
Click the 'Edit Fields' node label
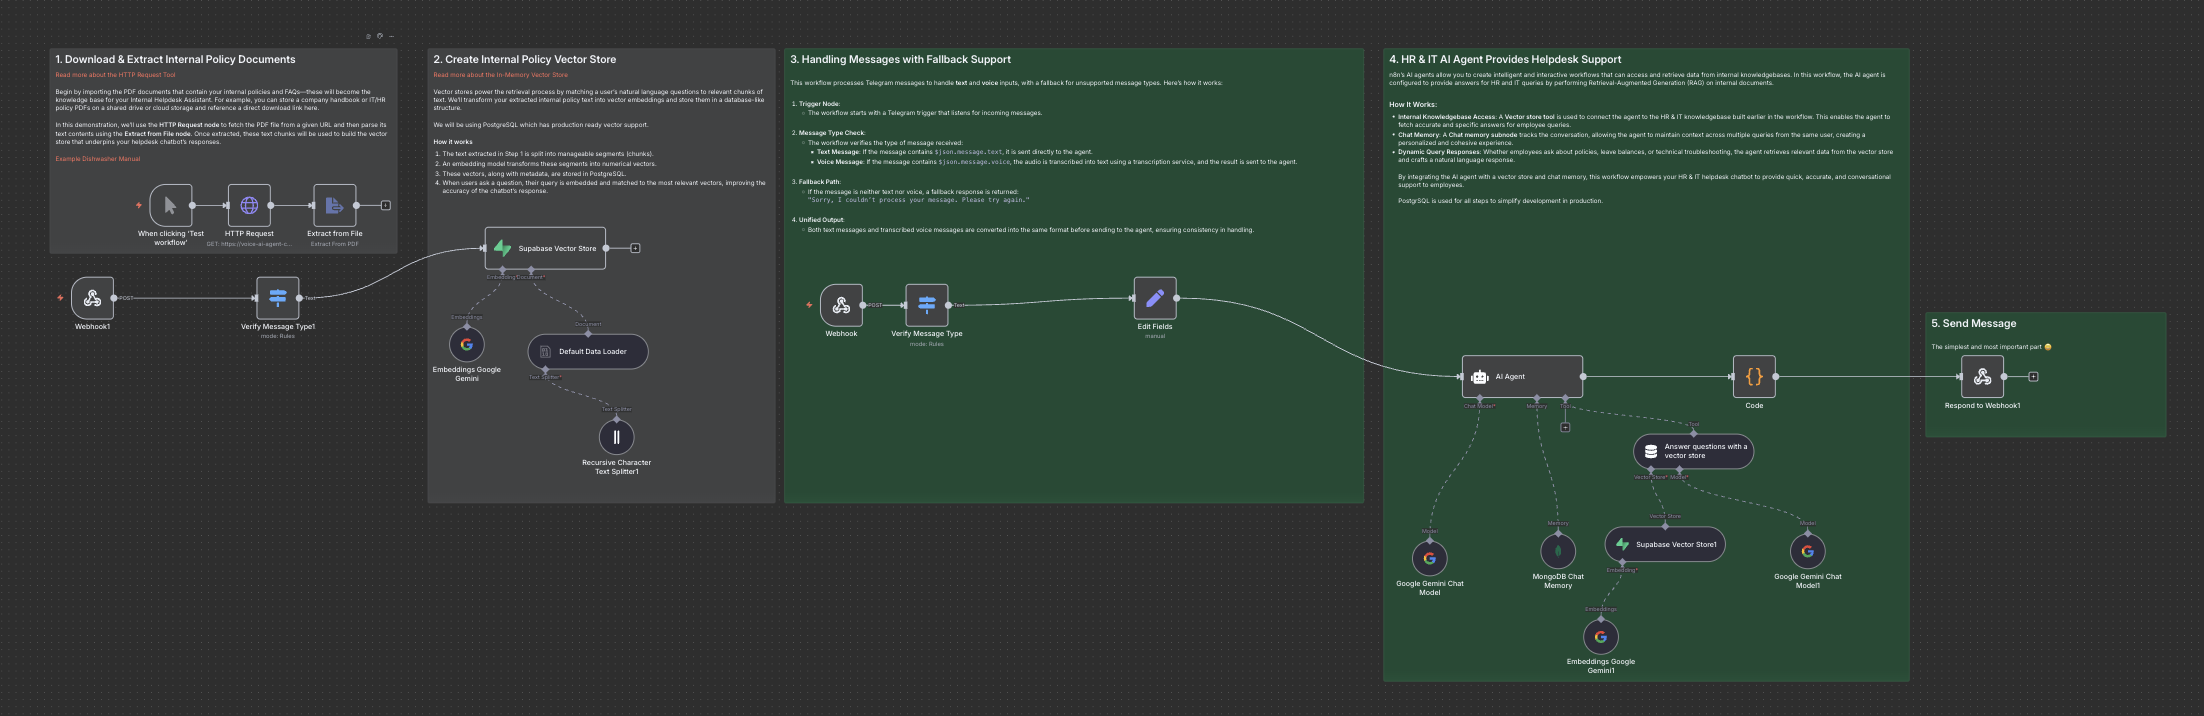tap(1155, 327)
